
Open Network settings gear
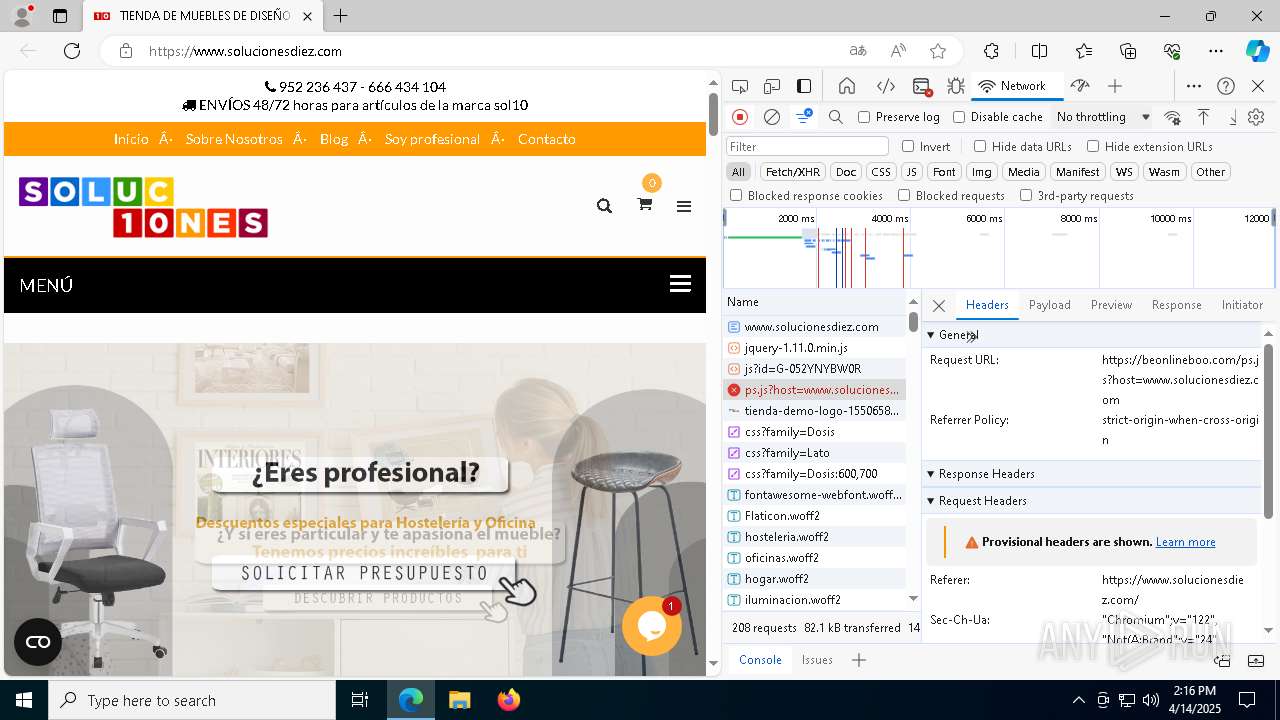[1256, 117]
